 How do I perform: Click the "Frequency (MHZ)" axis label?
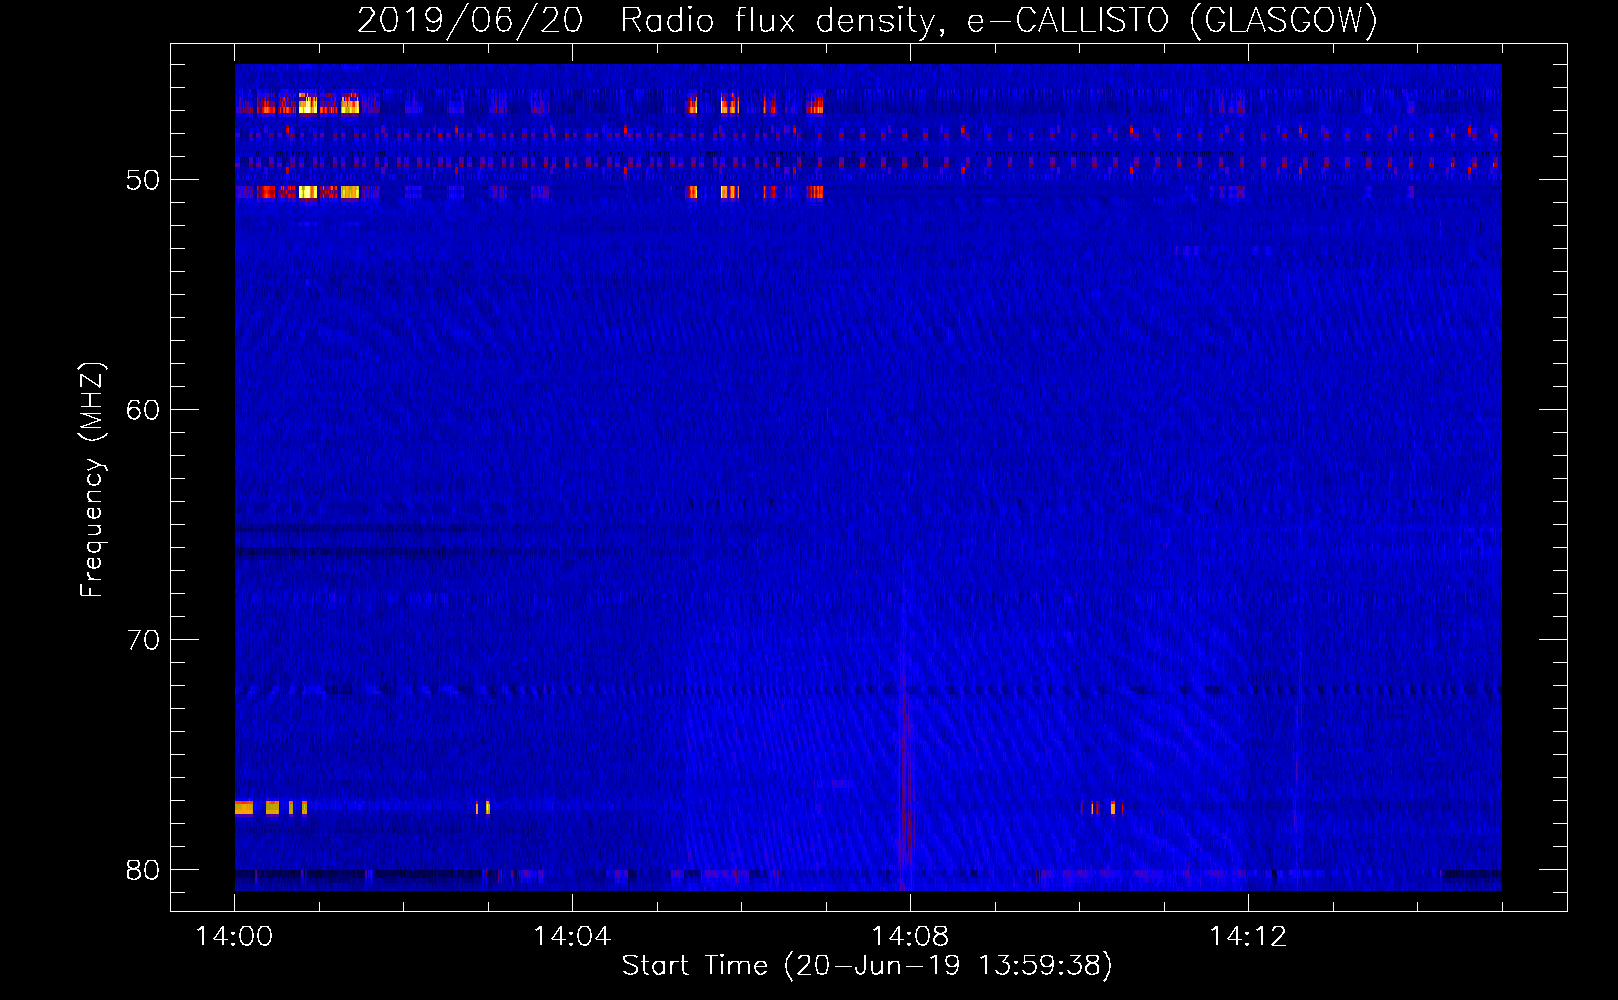point(91,480)
